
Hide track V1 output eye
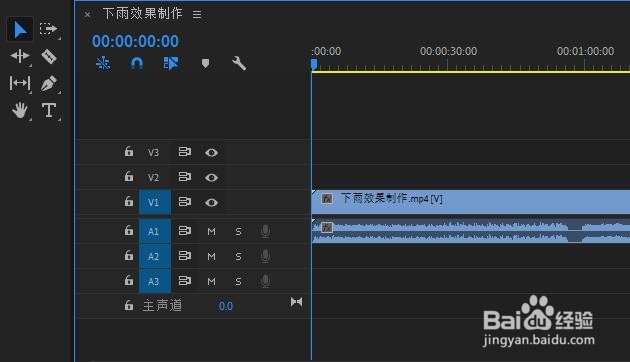(x=211, y=202)
